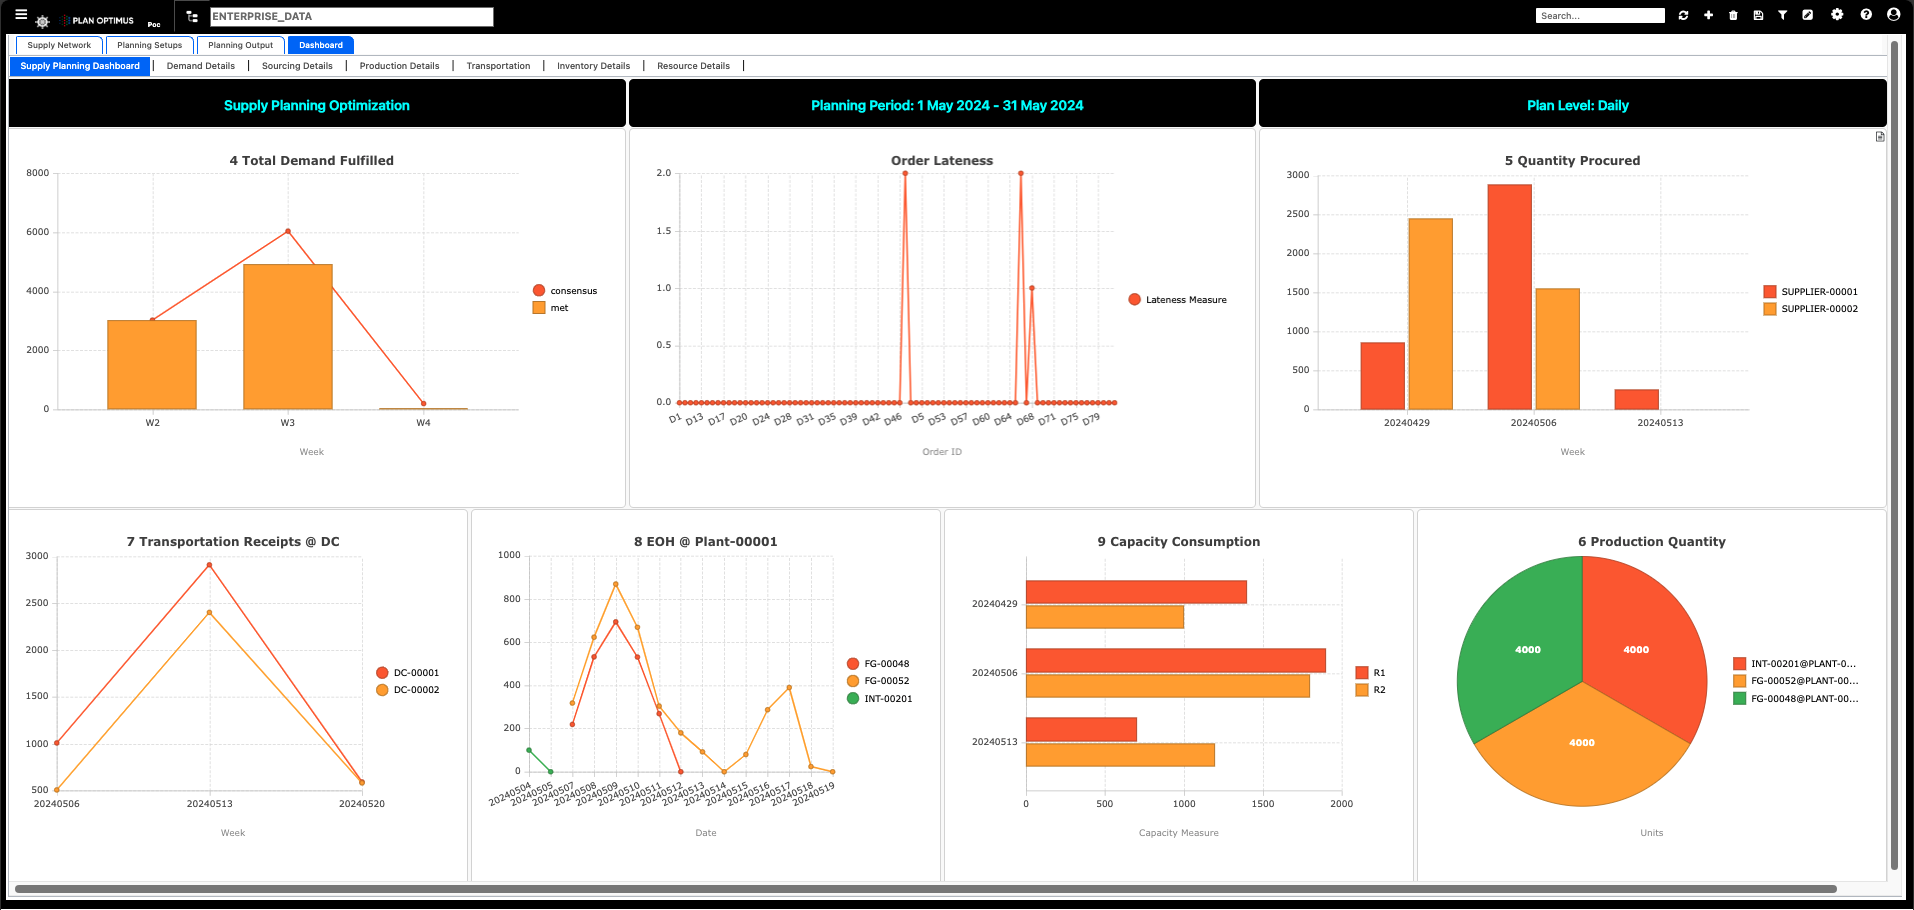Click the plus add icon
The width and height of the screenshot is (1914, 910).
[x=1709, y=15]
